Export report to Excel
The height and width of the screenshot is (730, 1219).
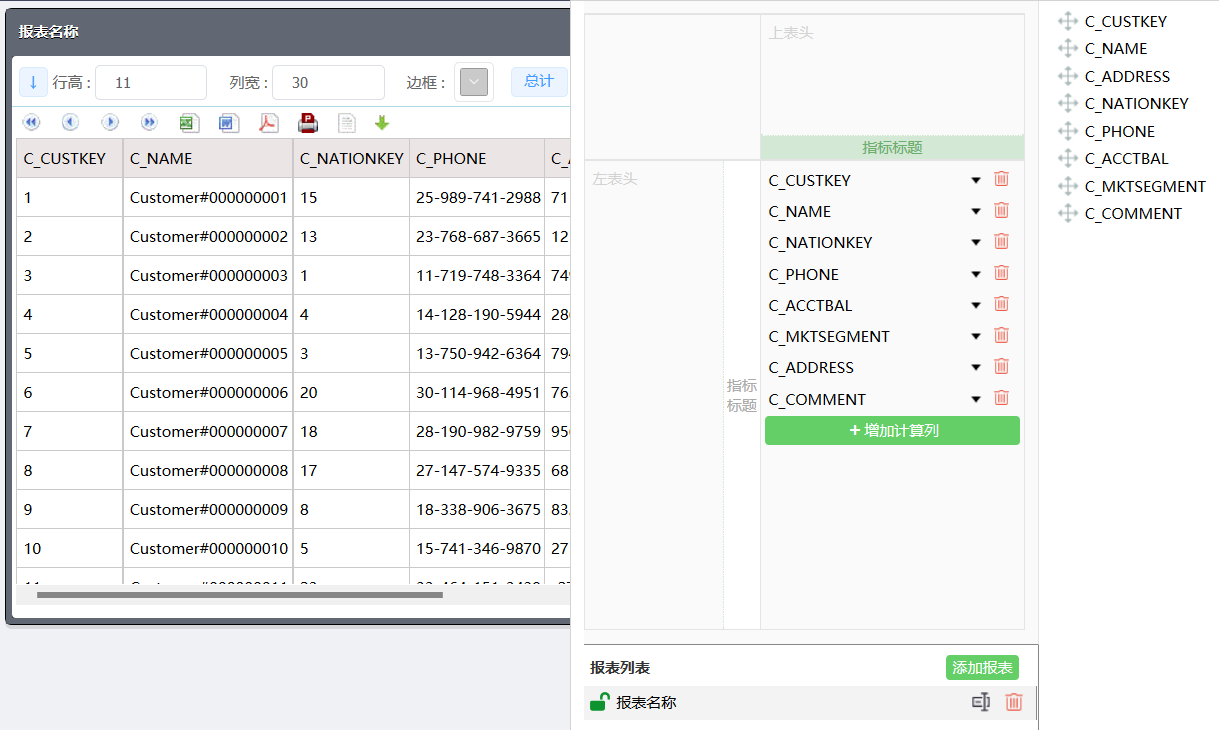(189, 123)
